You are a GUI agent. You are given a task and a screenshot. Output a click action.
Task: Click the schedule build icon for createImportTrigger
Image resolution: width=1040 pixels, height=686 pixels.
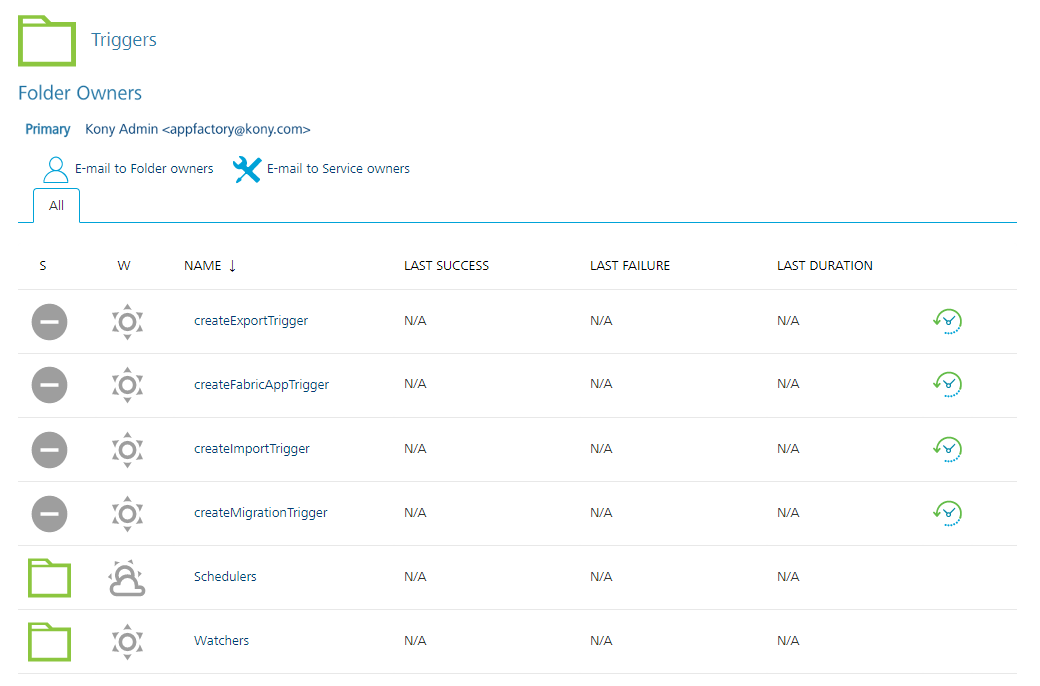click(947, 449)
